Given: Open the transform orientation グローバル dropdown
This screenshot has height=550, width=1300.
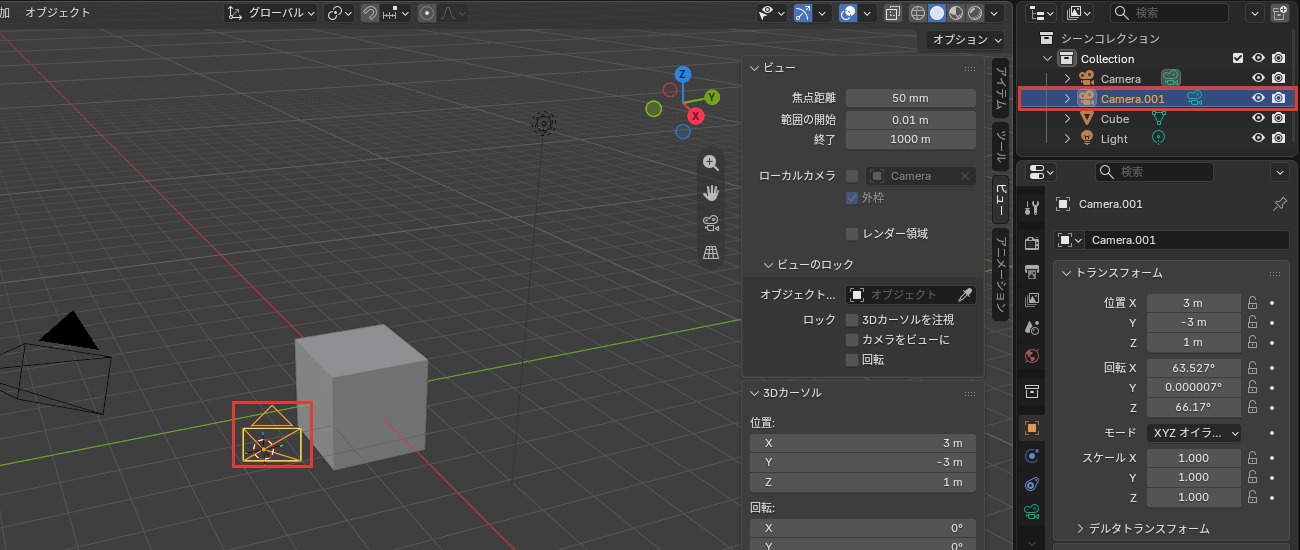Looking at the screenshot, I should click(270, 13).
